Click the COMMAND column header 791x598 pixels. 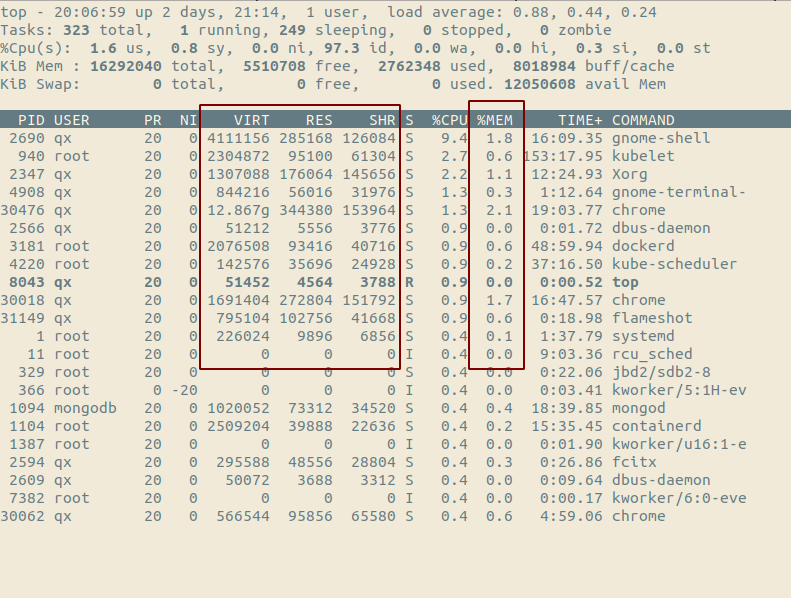[x=643, y=120]
